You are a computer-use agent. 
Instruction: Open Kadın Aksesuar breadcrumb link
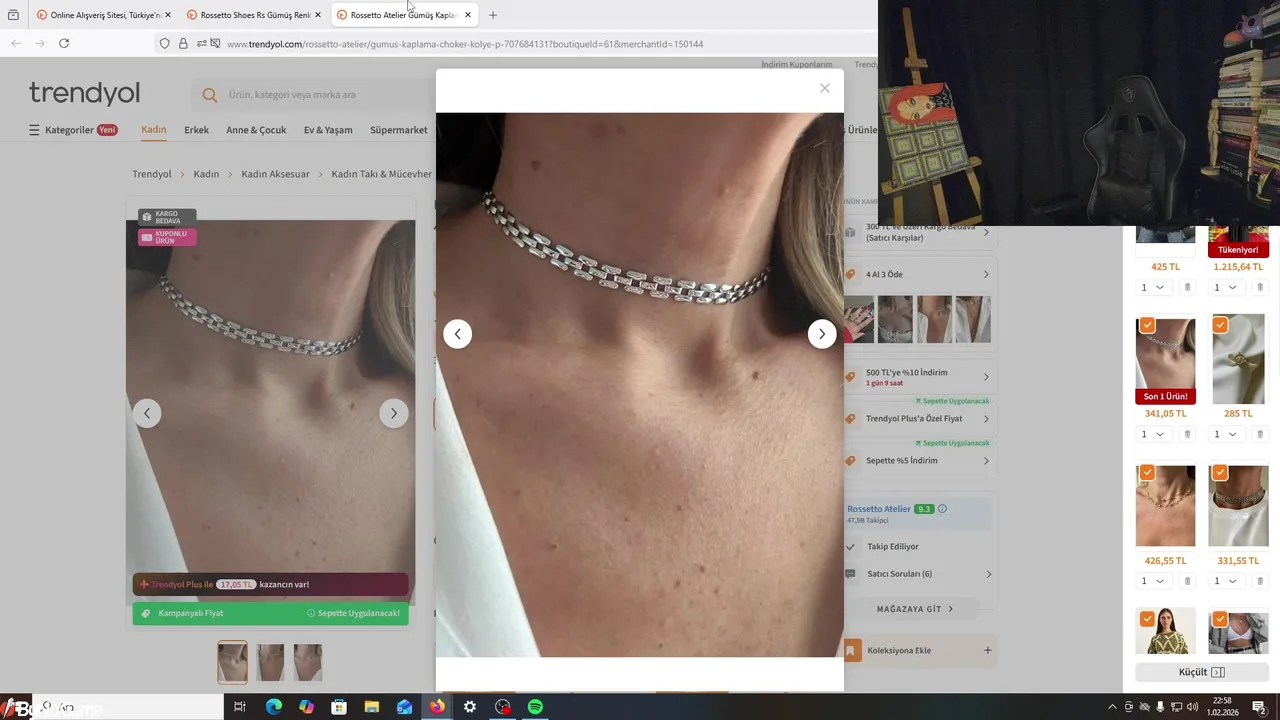point(275,174)
